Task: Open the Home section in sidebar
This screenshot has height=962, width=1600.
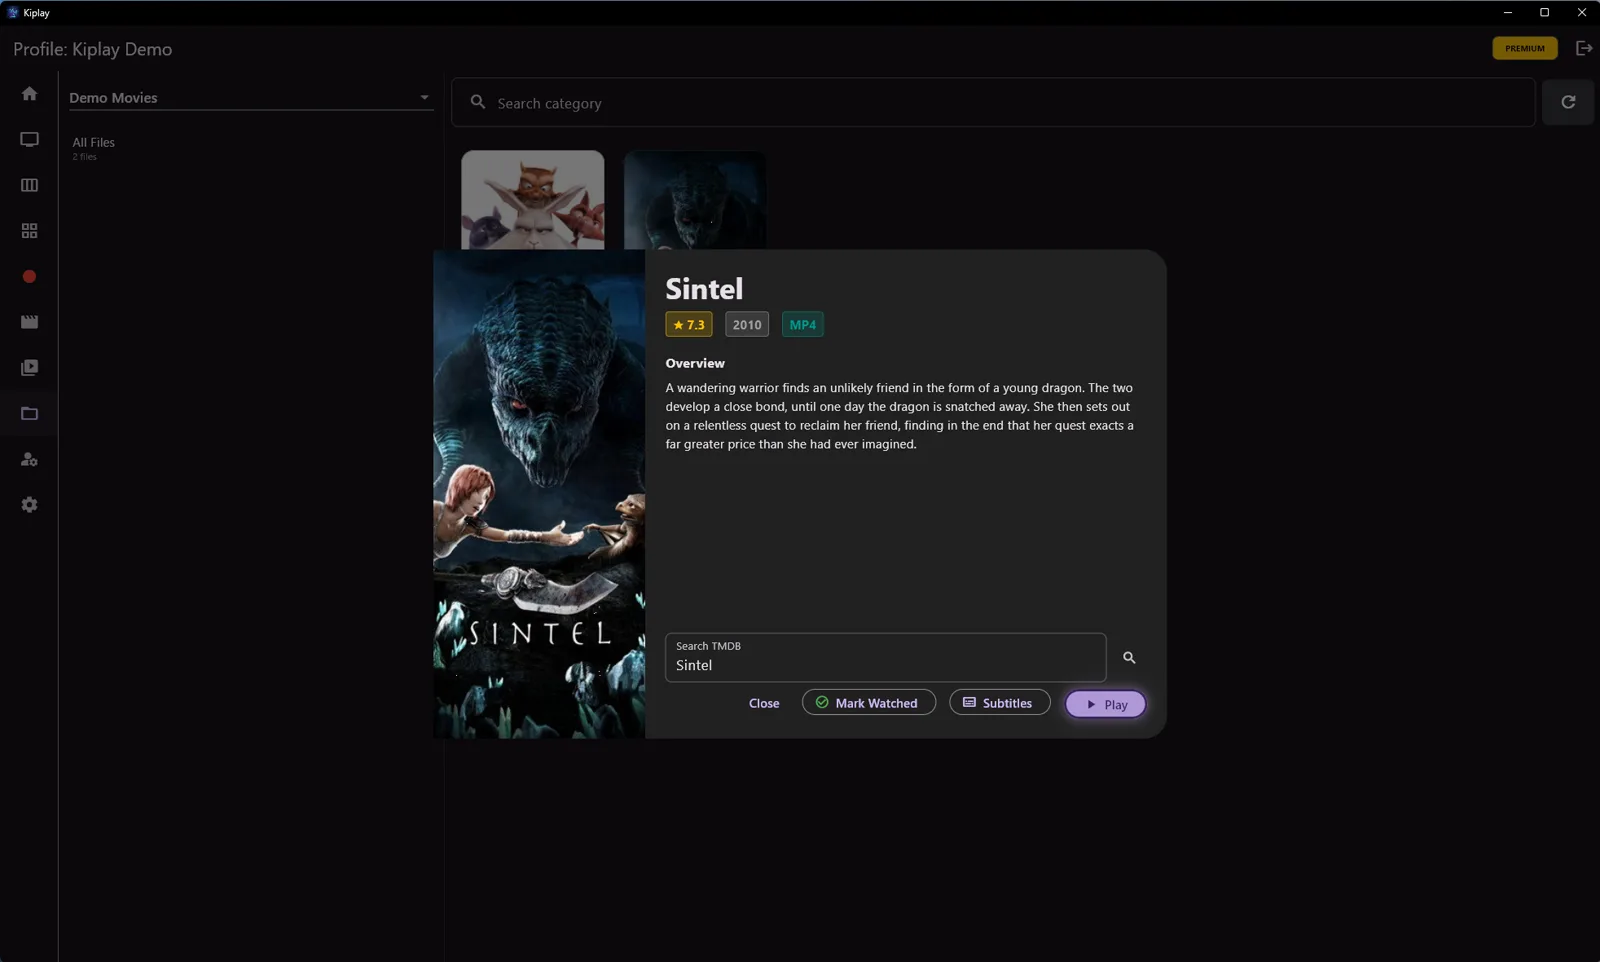Action: [x=29, y=94]
